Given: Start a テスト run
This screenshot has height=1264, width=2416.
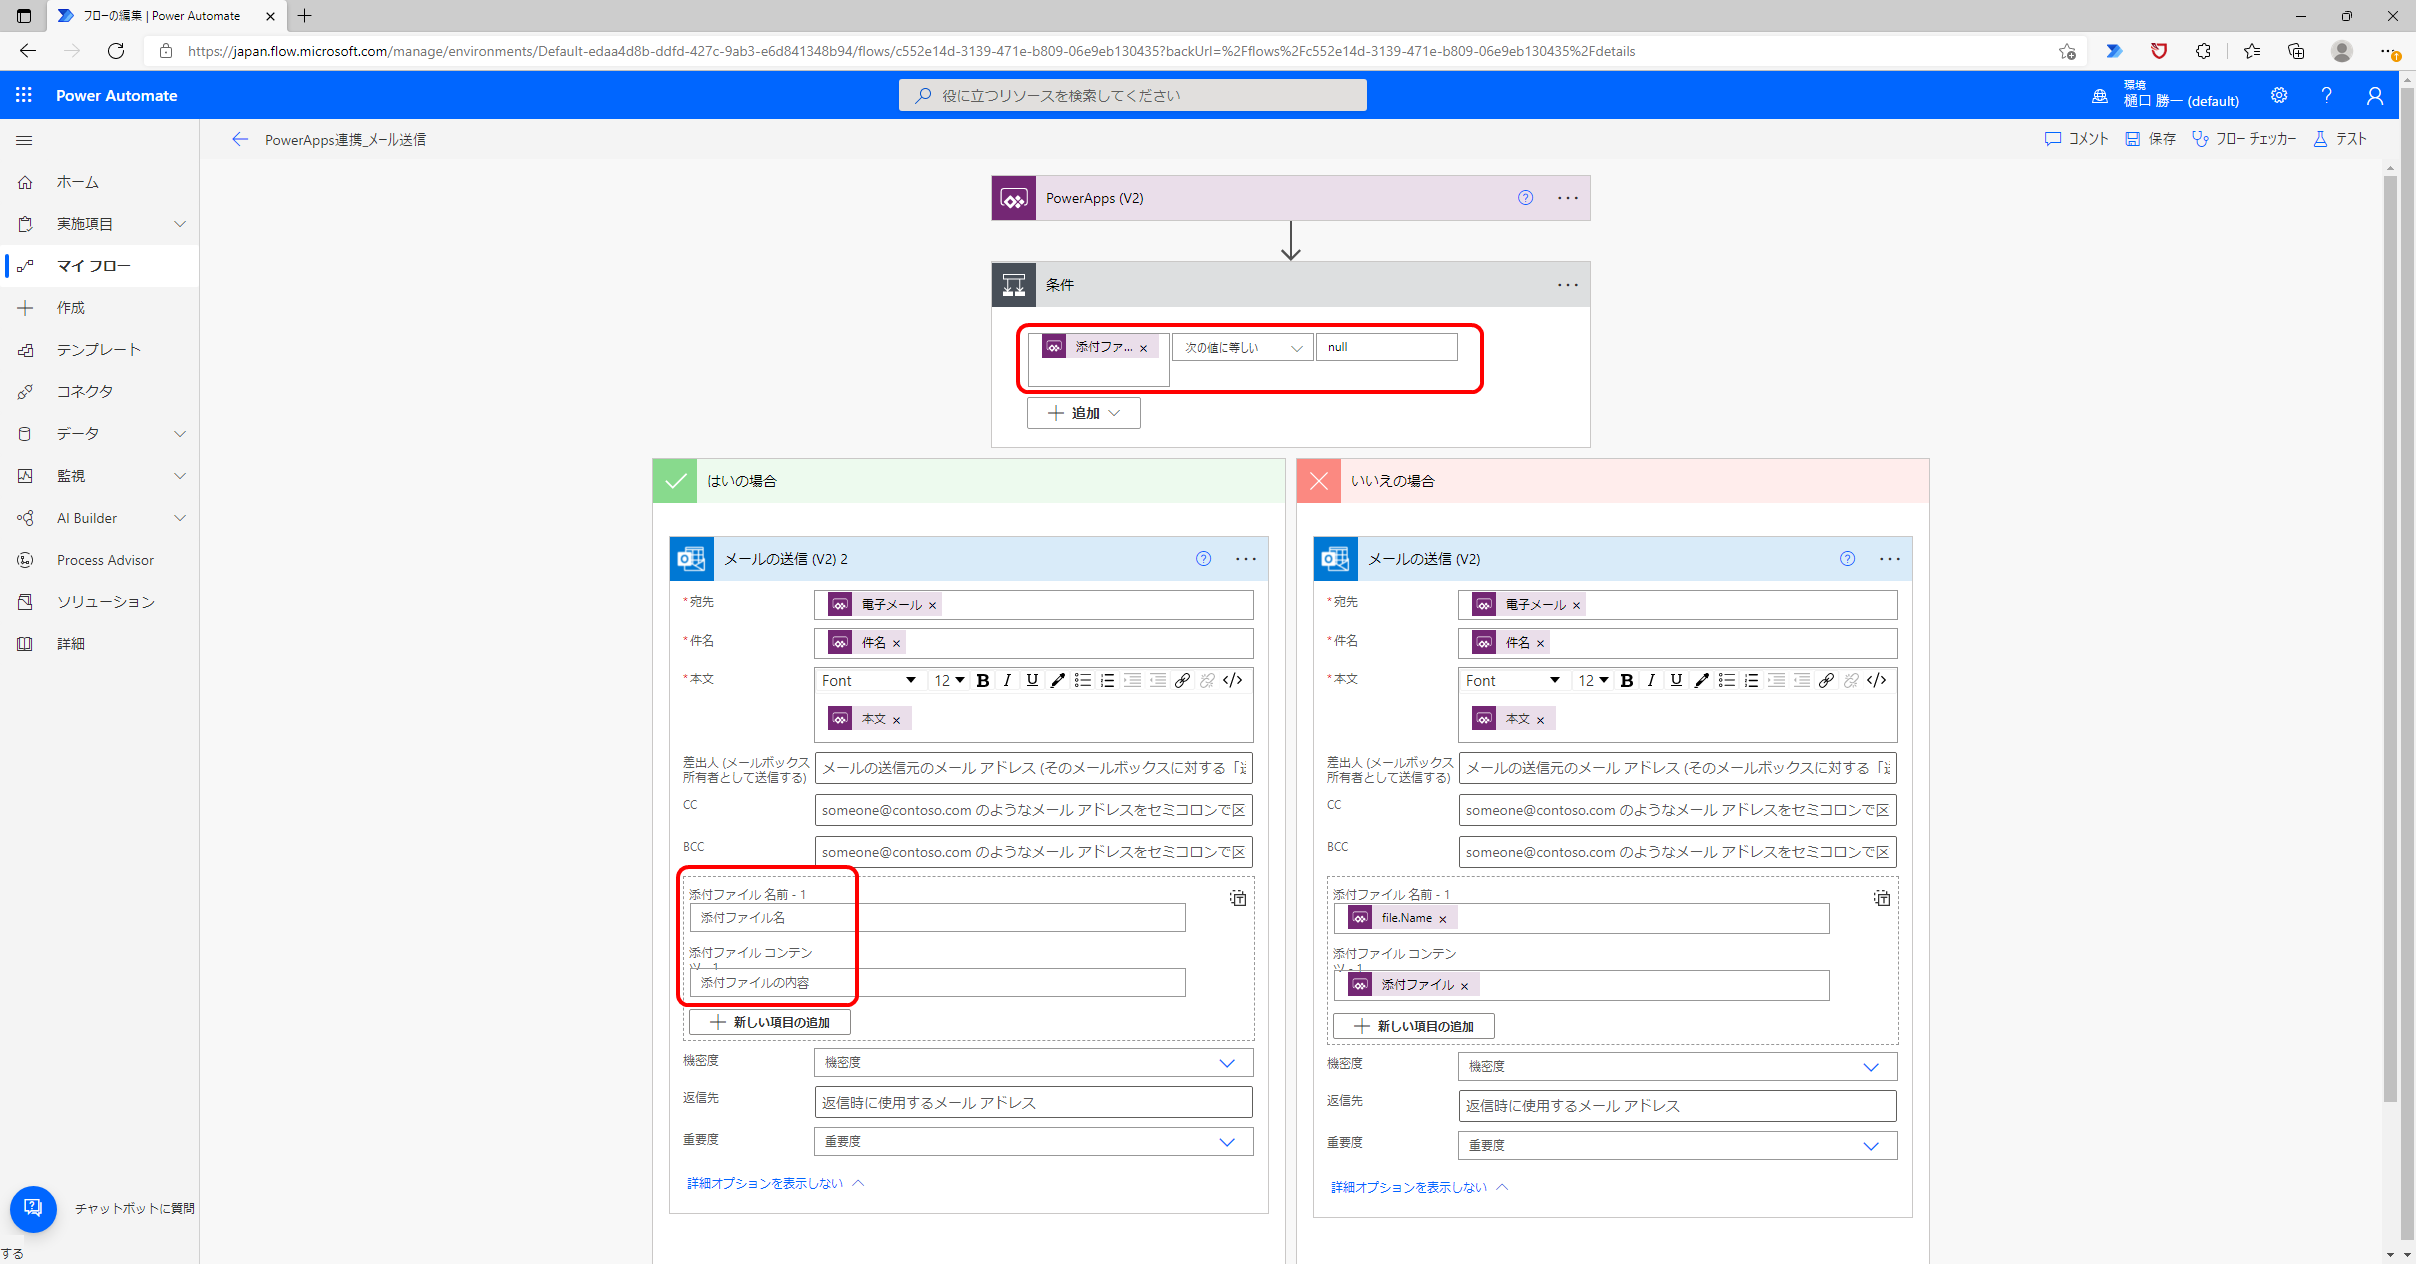Looking at the screenshot, I should (2340, 139).
